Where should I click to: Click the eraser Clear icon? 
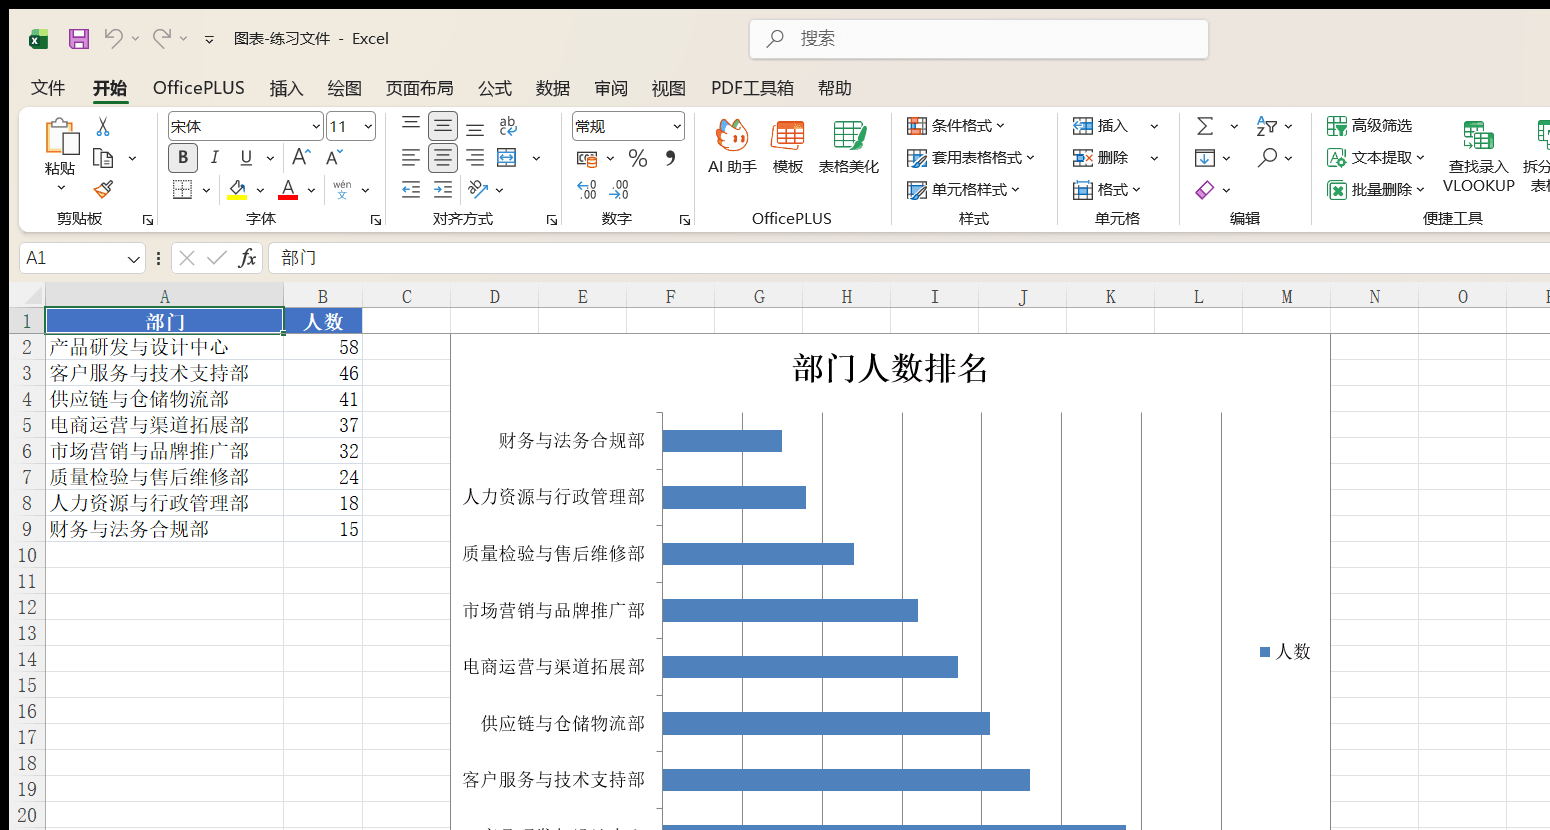(1205, 189)
